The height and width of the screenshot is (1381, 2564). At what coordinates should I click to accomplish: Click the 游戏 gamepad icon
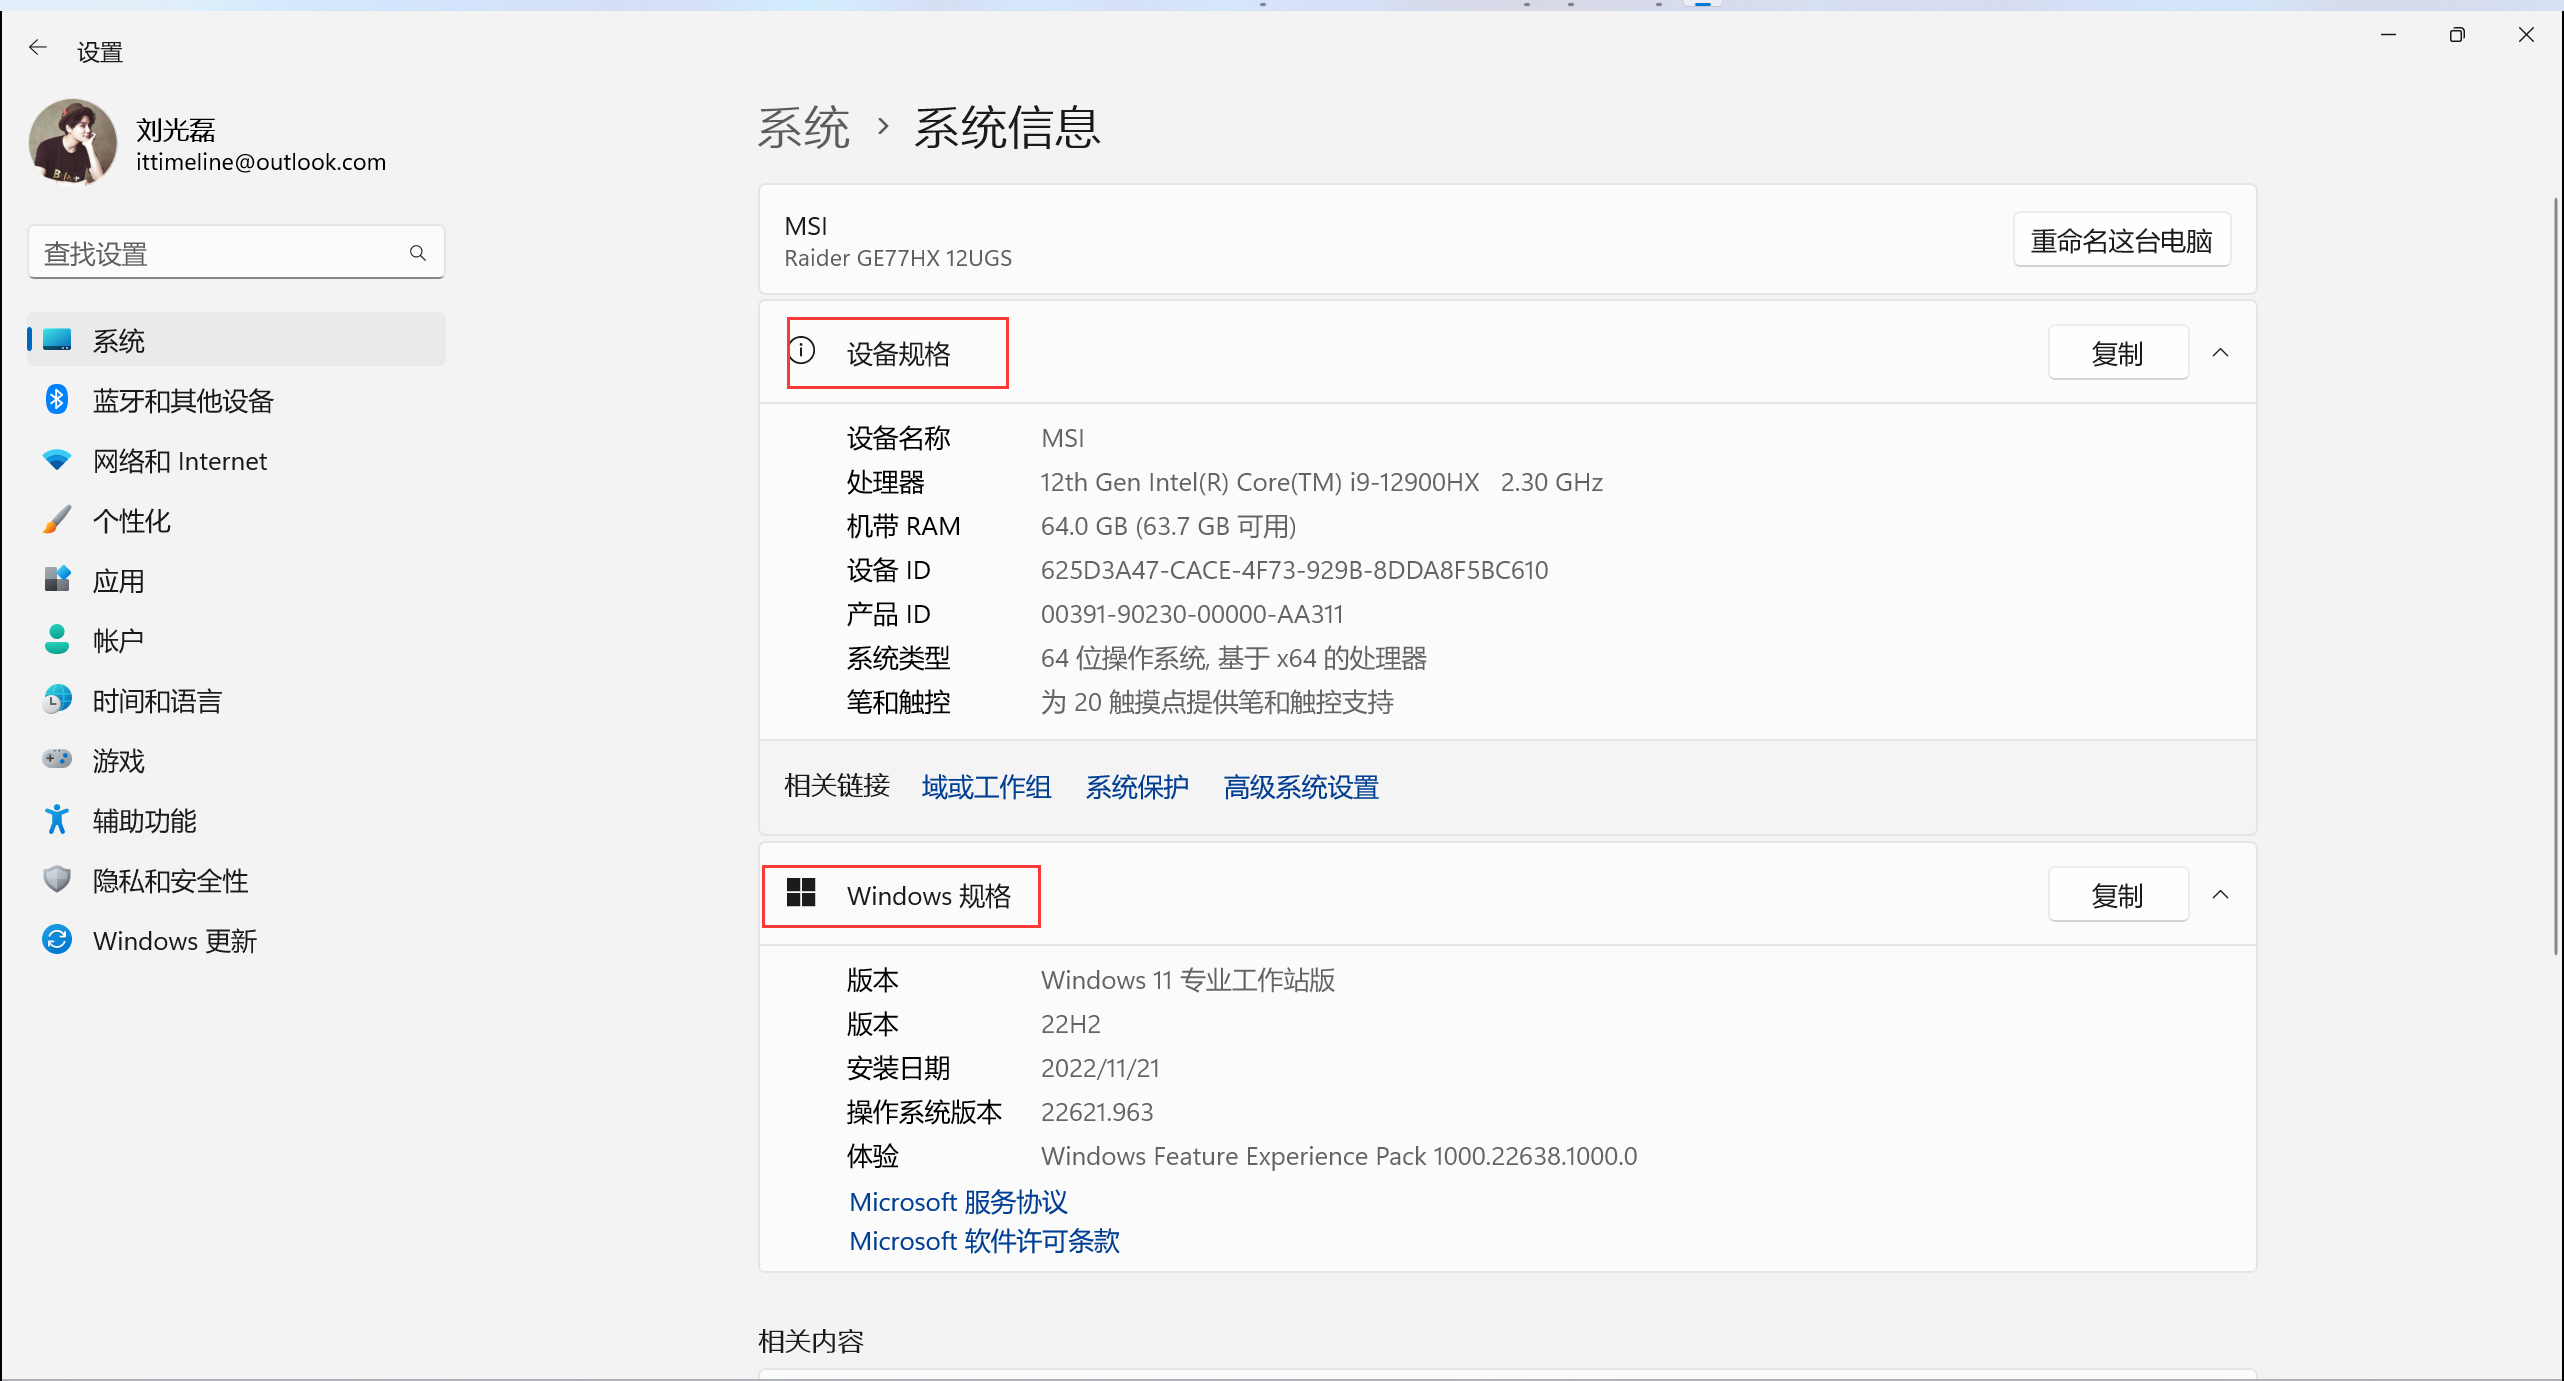pos(57,759)
